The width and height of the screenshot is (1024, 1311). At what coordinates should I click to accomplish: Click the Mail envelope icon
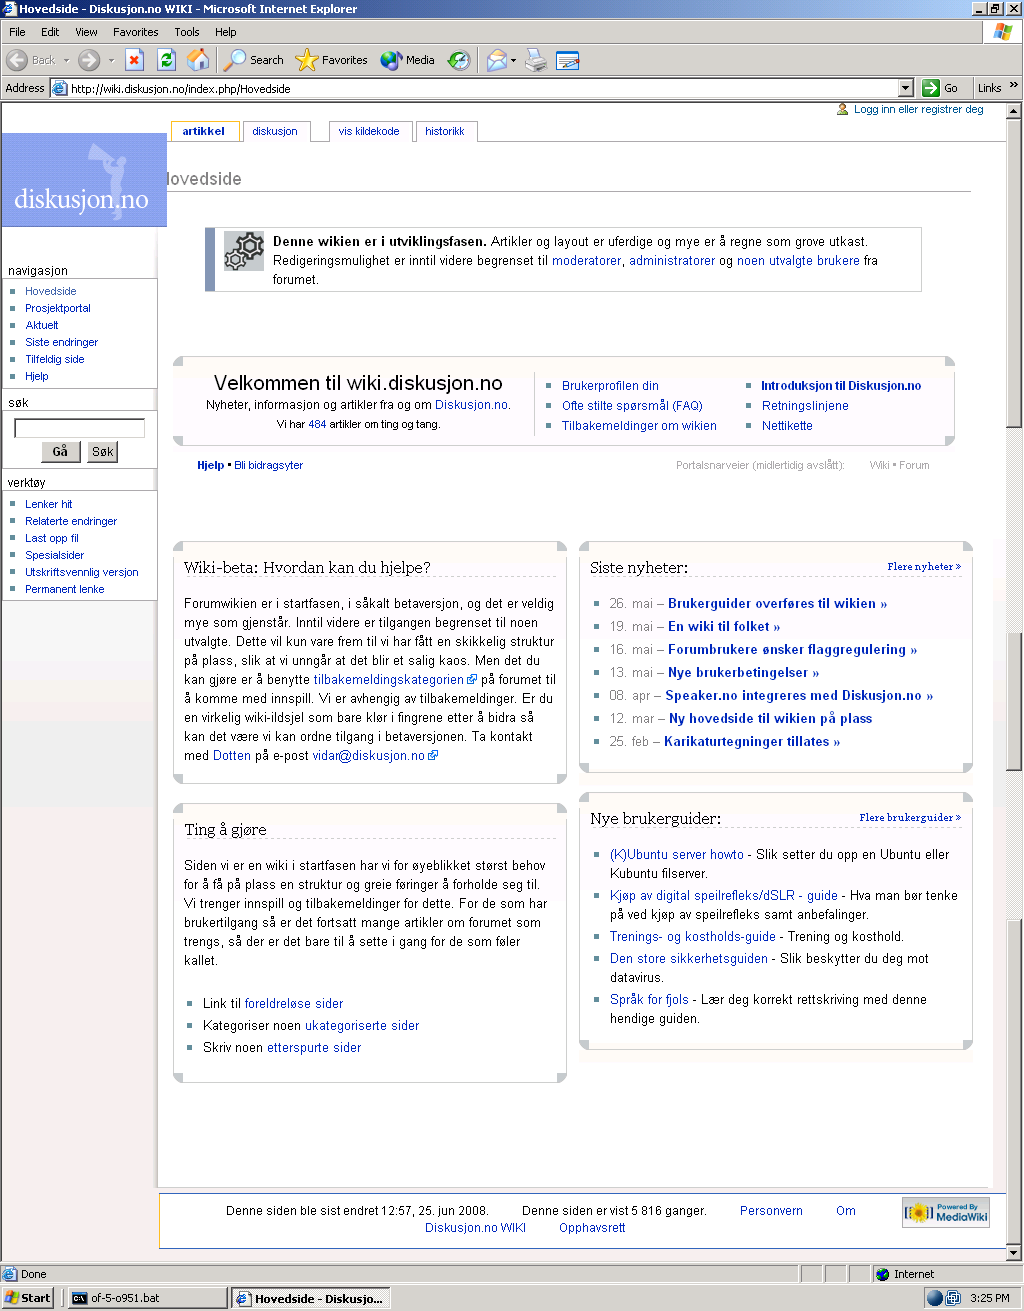pyautogui.click(x=497, y=60)
